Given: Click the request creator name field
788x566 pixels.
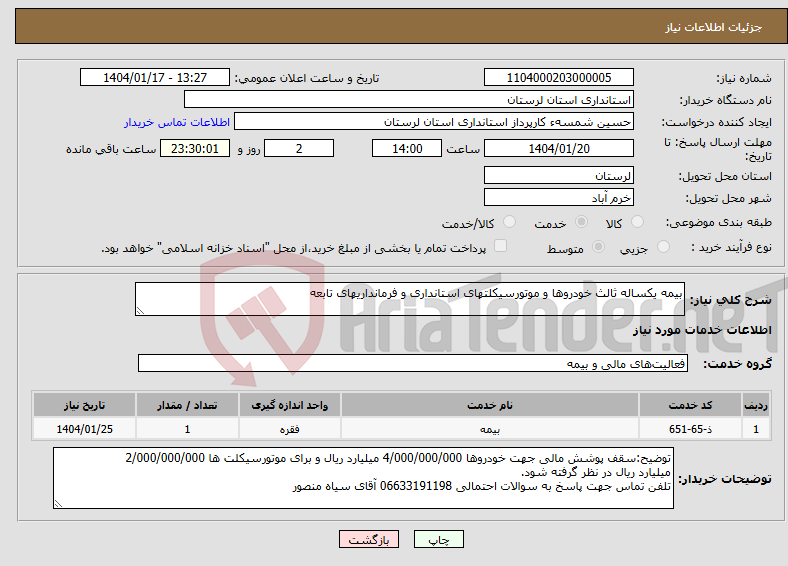Looking at the screenshot, I should click(434, 122).
